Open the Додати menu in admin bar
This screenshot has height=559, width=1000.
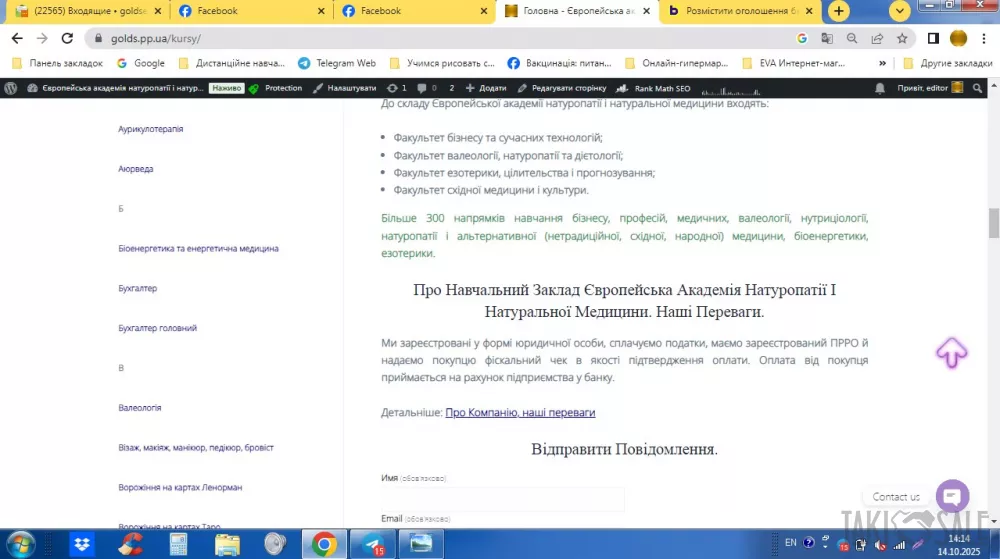click(x=486, y=88)
